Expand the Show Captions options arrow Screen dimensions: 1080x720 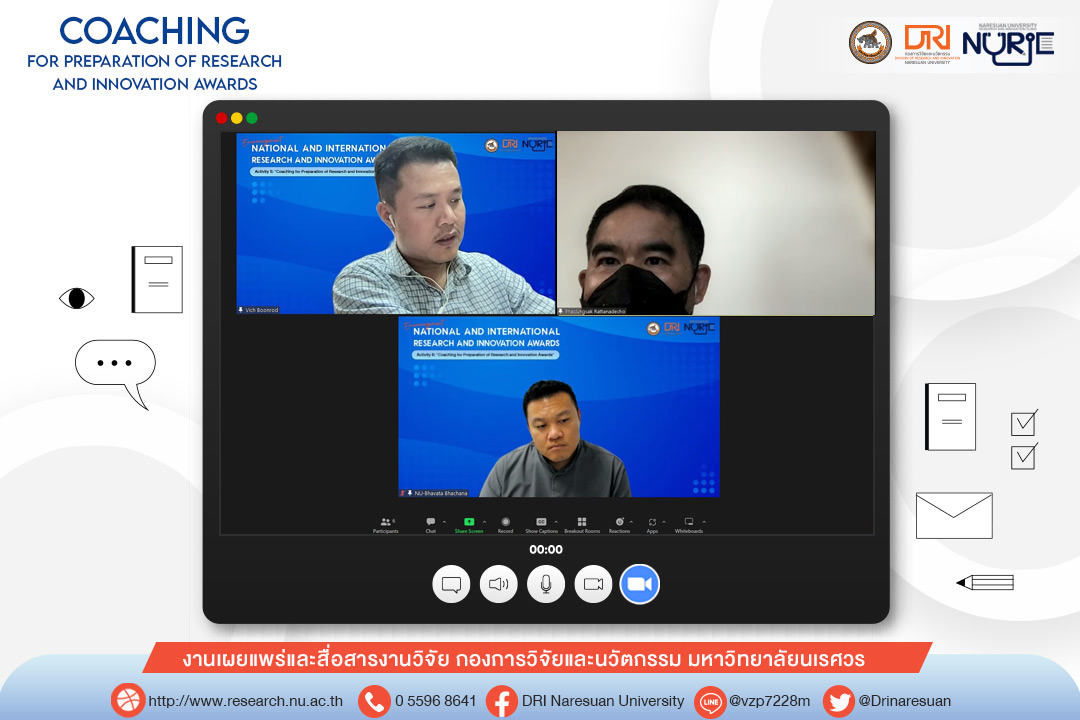click(556, 522)
